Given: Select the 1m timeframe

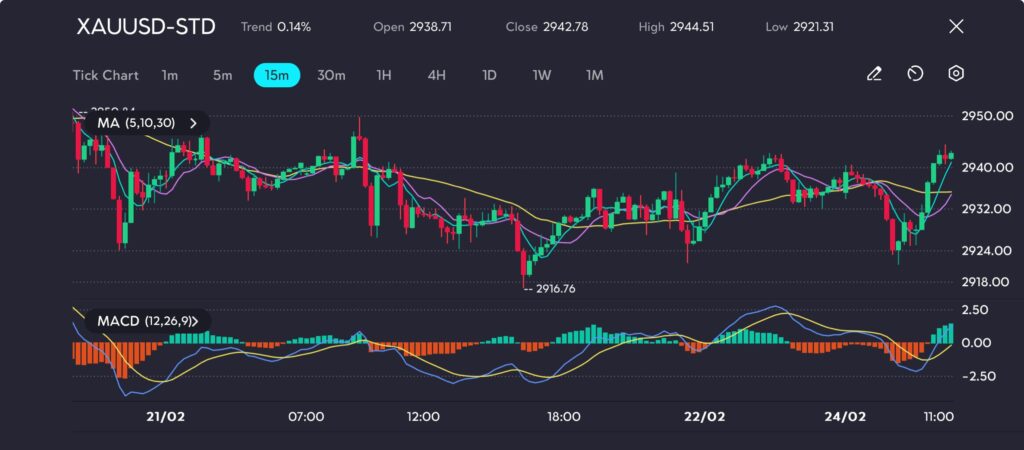Looking at the screenshot, I should pos(170,75).
